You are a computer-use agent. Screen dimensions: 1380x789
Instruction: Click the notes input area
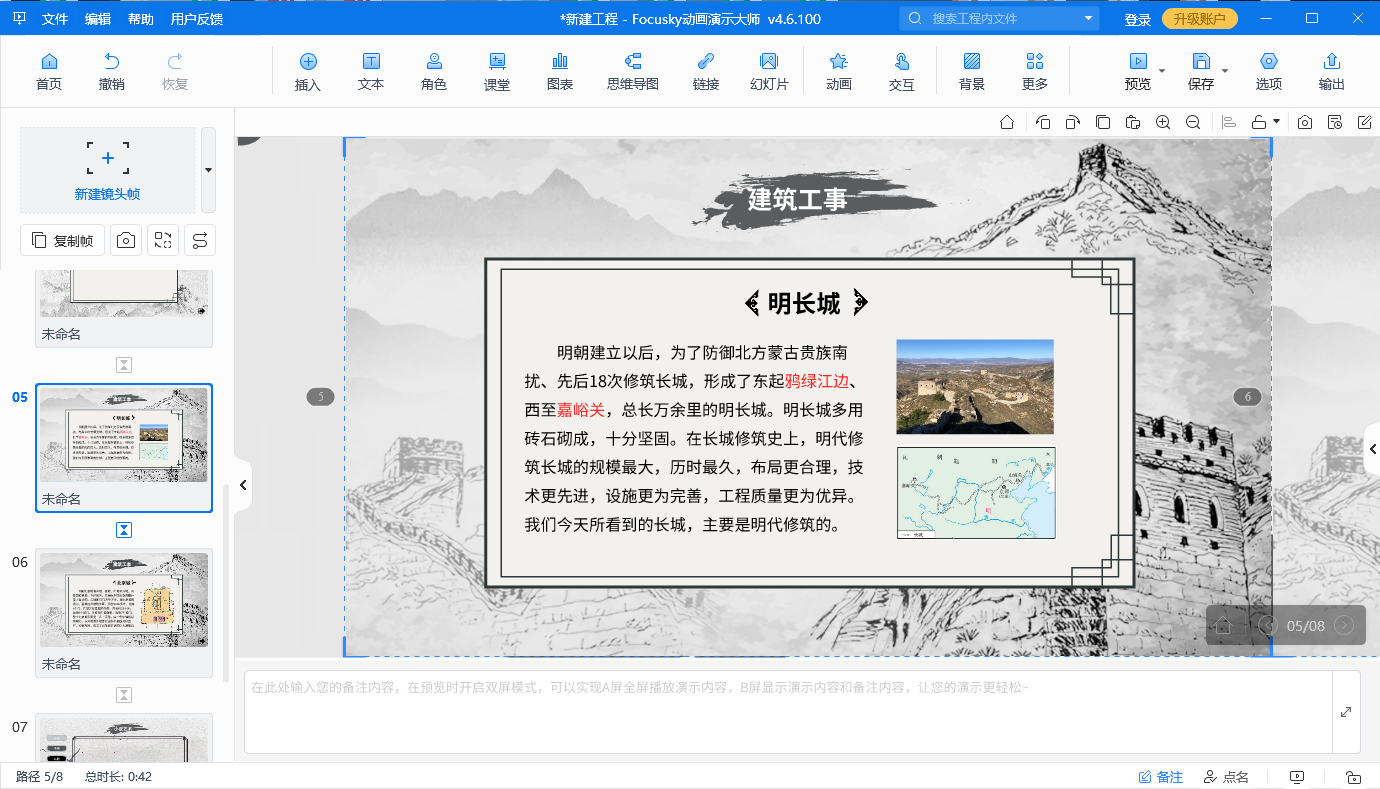click(x=788, y=712)
